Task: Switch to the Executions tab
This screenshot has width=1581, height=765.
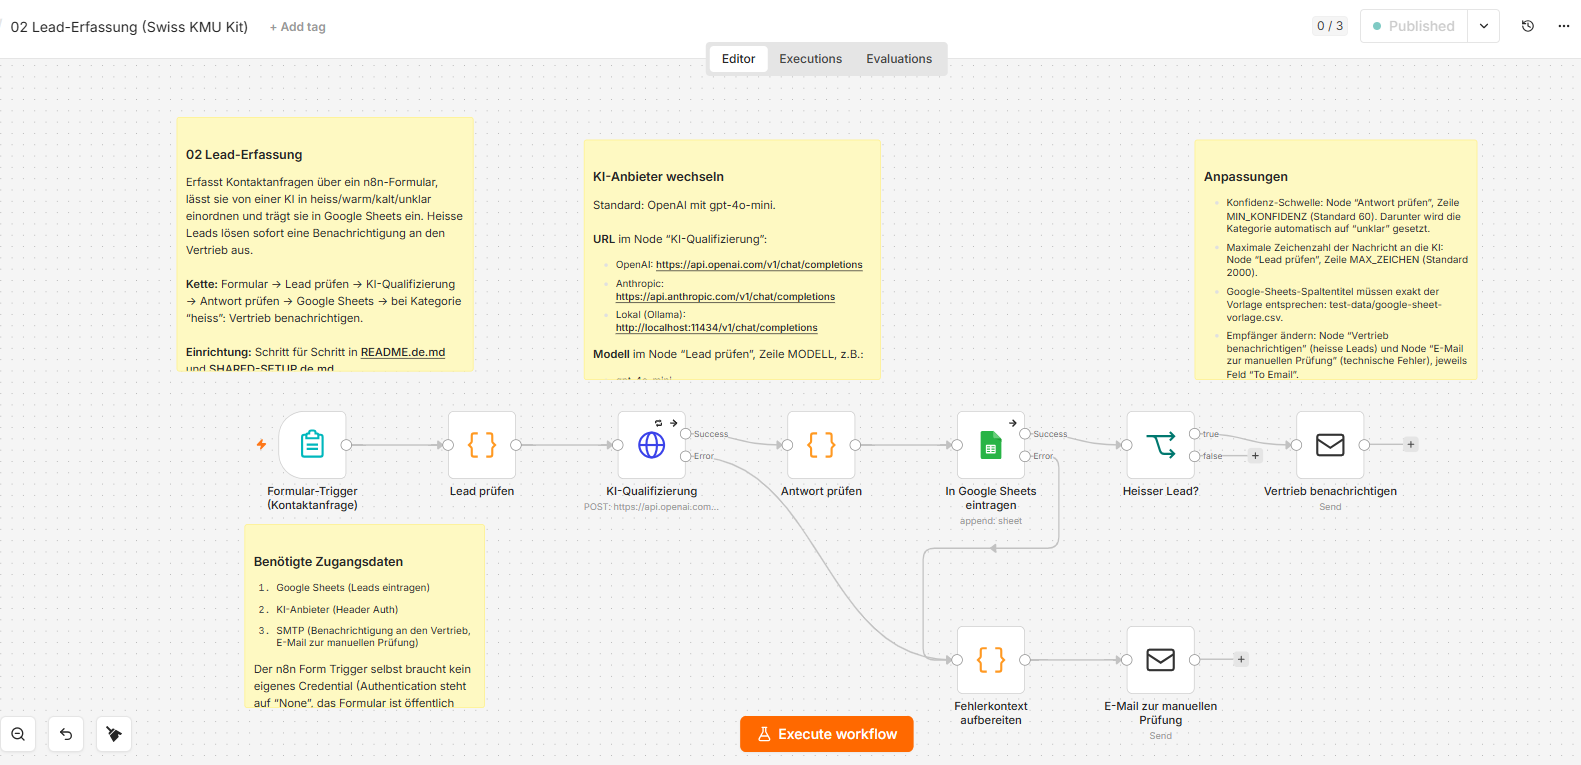Action: [811, 59]
